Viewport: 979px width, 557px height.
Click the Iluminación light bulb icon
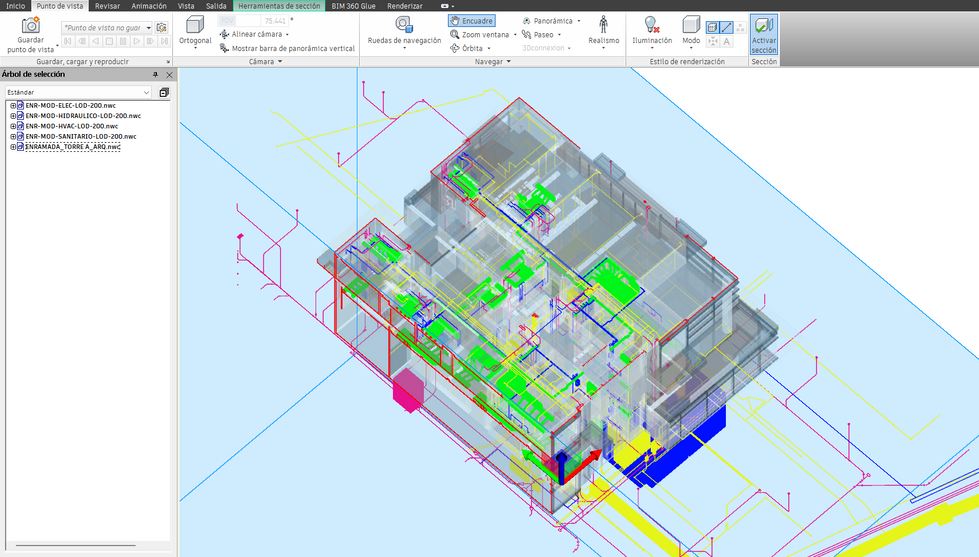(651, 24)
